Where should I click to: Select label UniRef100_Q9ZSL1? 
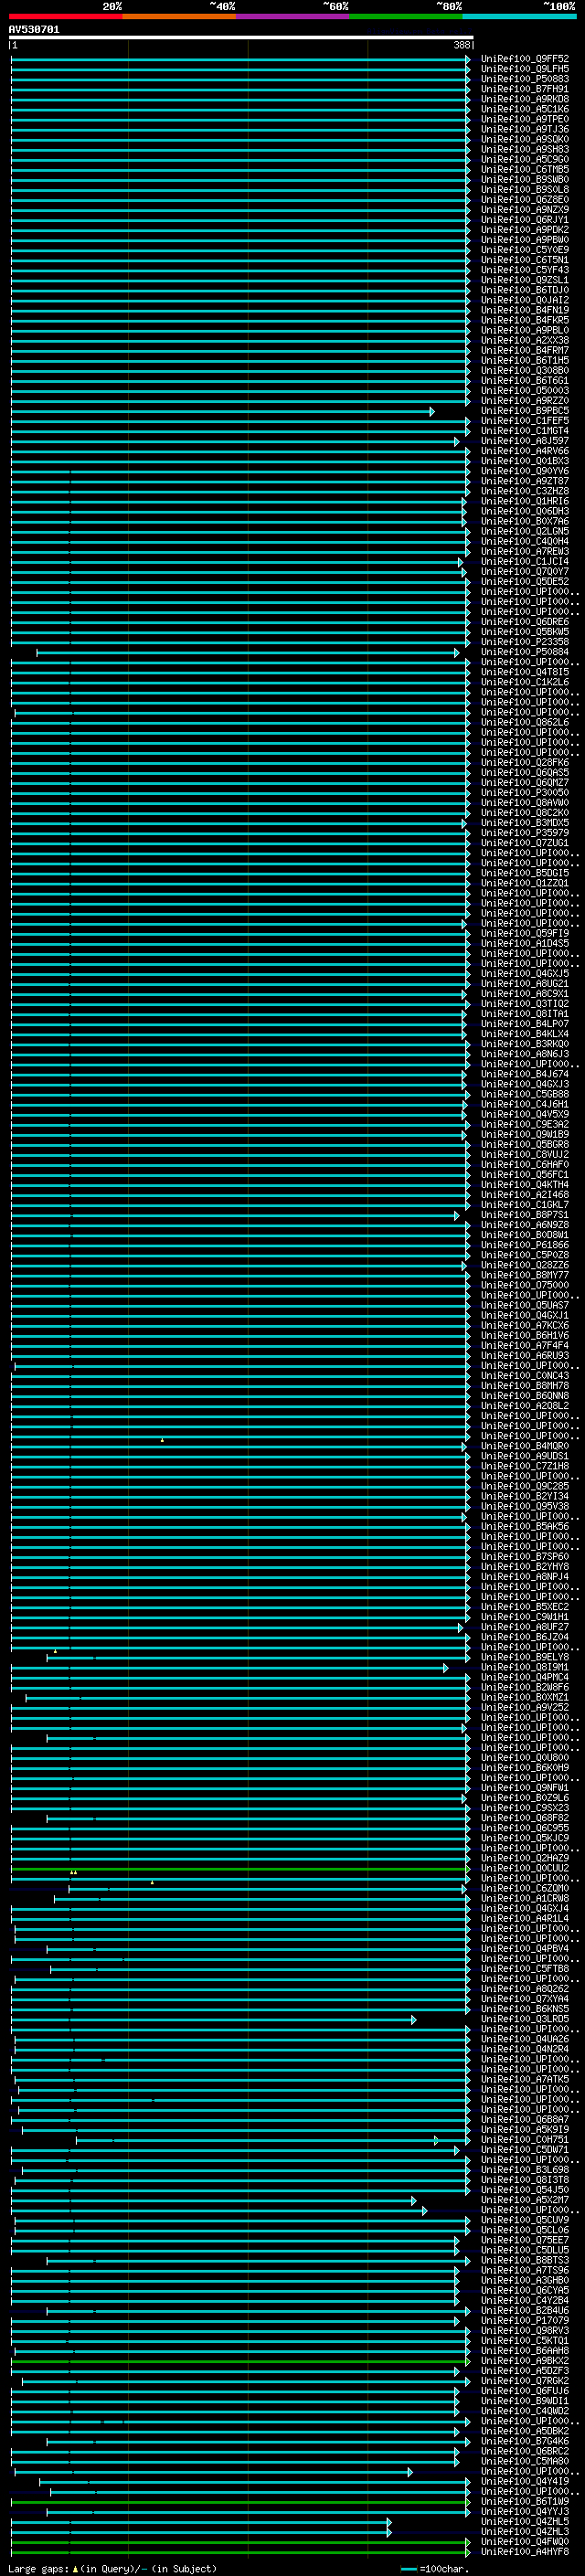point(525,280)
